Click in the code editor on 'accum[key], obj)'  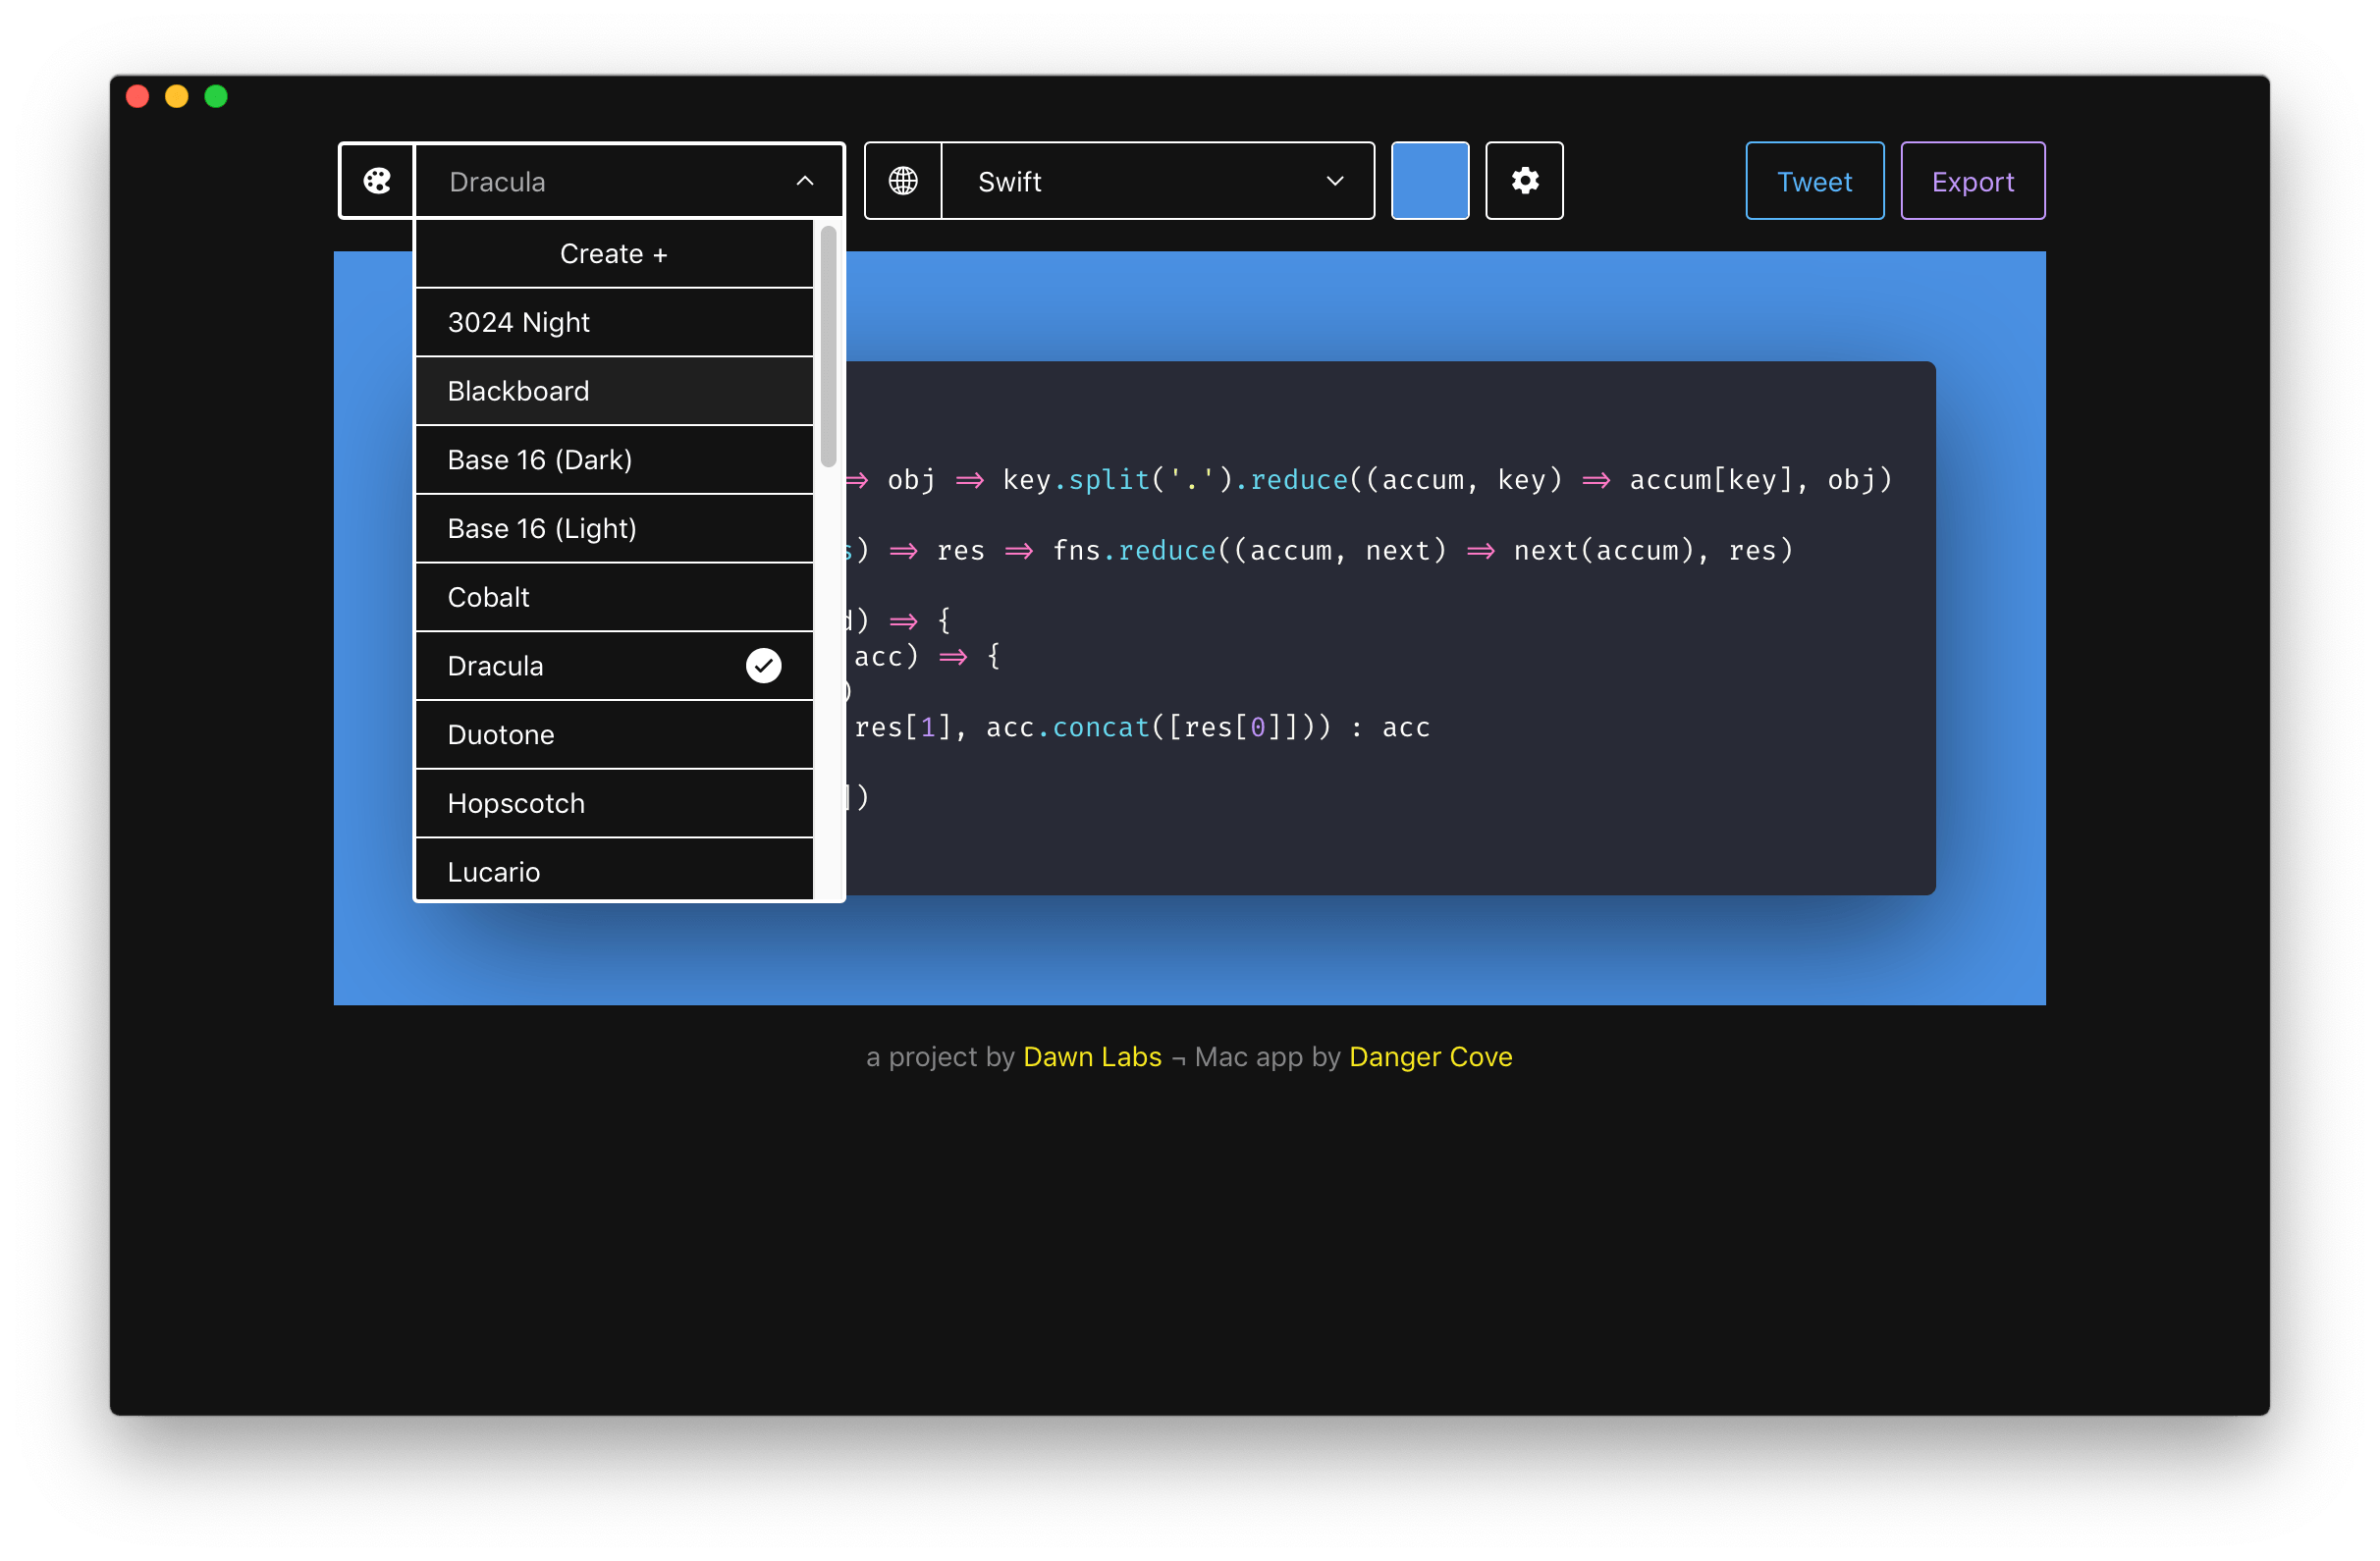1761,481
